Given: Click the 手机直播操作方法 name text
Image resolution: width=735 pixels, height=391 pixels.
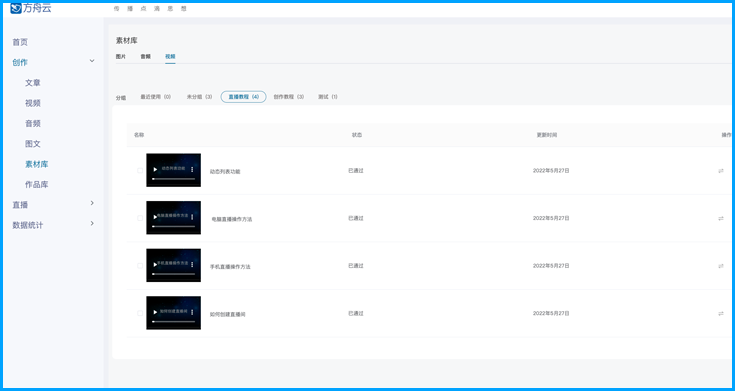Looking at the screenshot, I should point(230,267).
